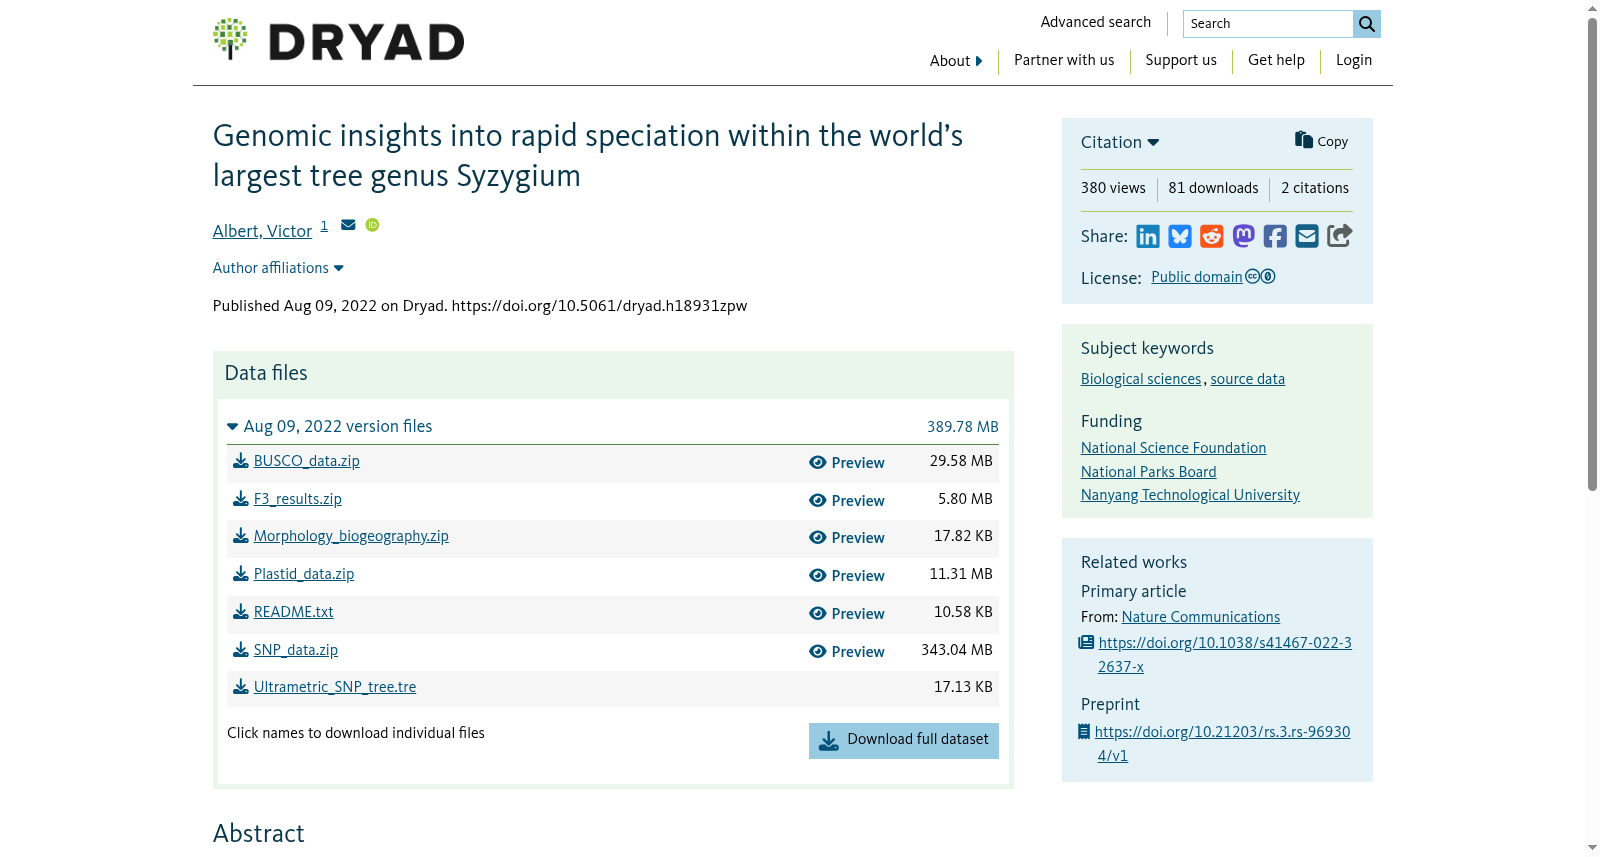This screenshot has width=1600, height=857.
Task: Collapse the Aug 09, 2022 version files
Action: 330,426
